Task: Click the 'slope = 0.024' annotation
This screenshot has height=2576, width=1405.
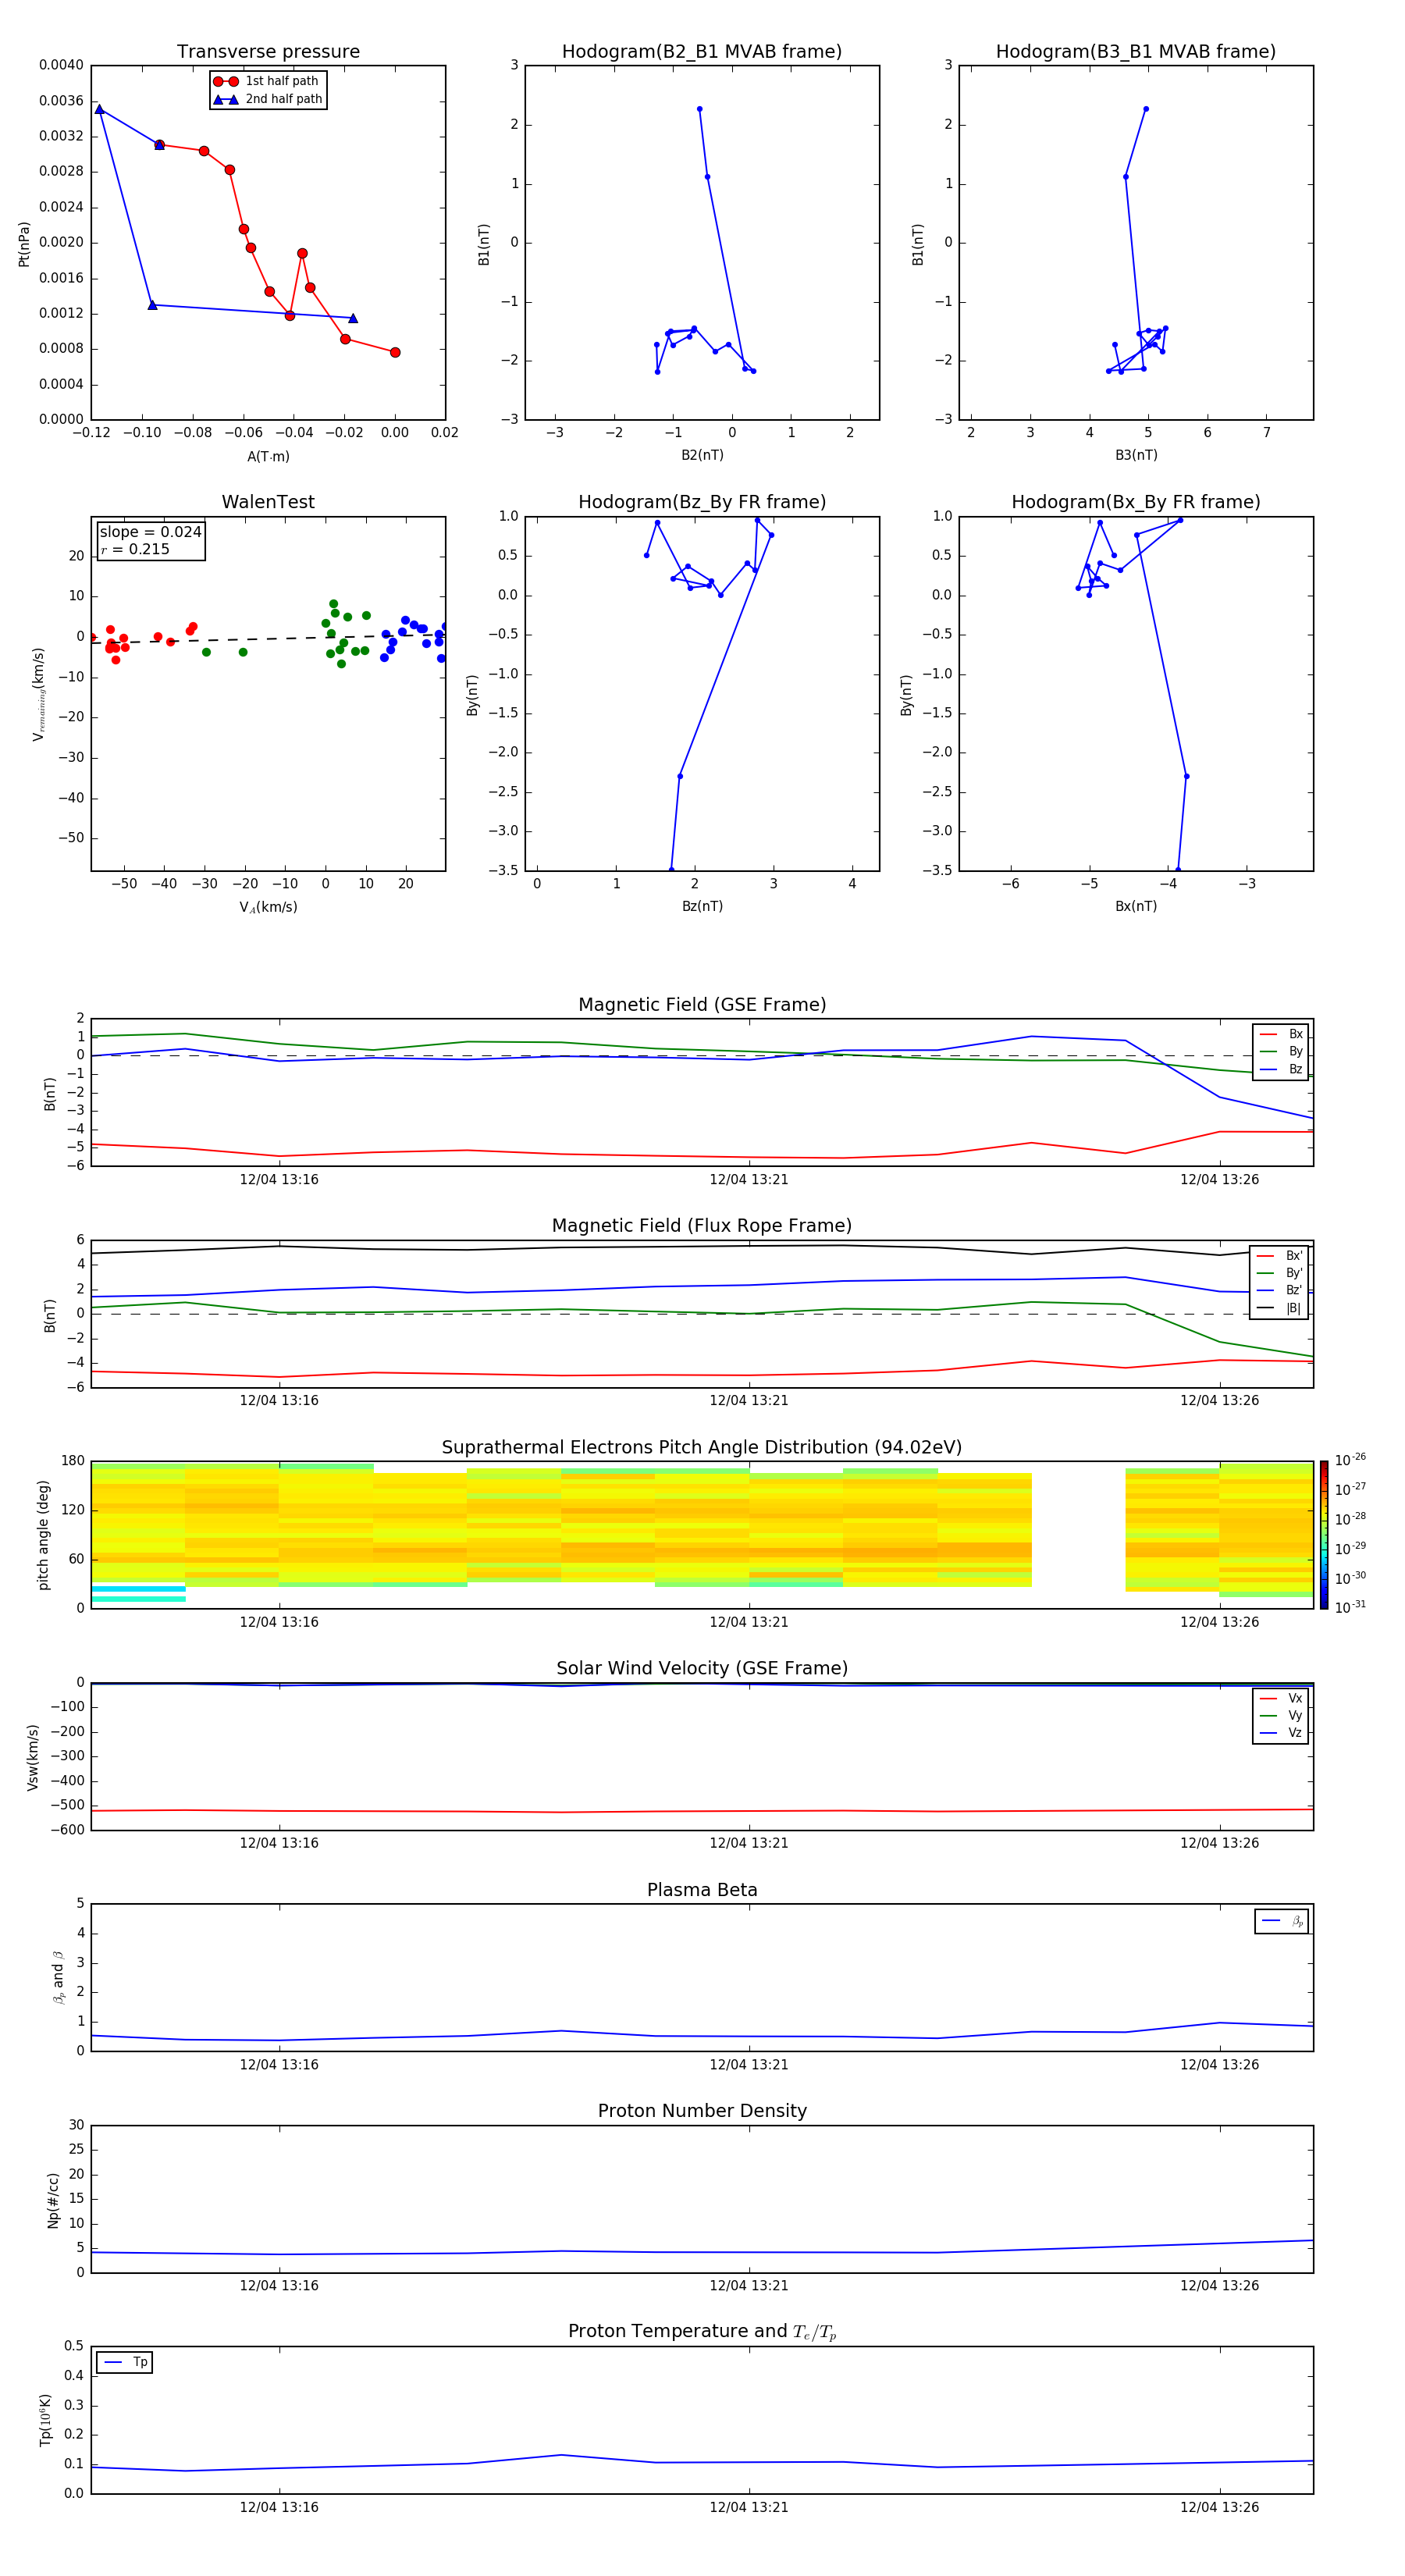Action: click(x=151, y=532)
